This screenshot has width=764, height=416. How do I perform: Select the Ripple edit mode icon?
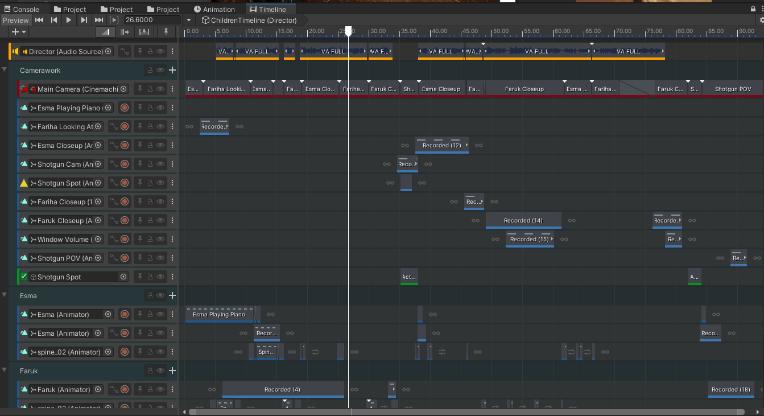point(125,32)
